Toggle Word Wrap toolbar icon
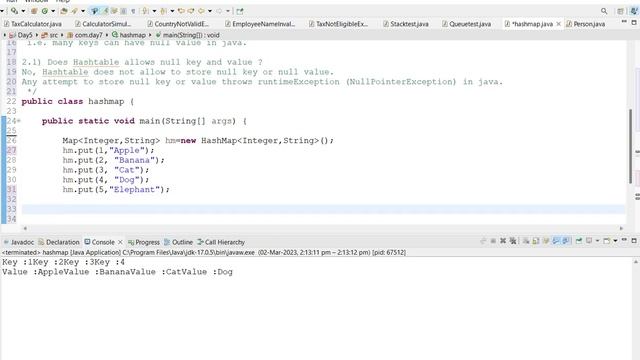Screen dimensions: 640x360 [x=114, y=11]
